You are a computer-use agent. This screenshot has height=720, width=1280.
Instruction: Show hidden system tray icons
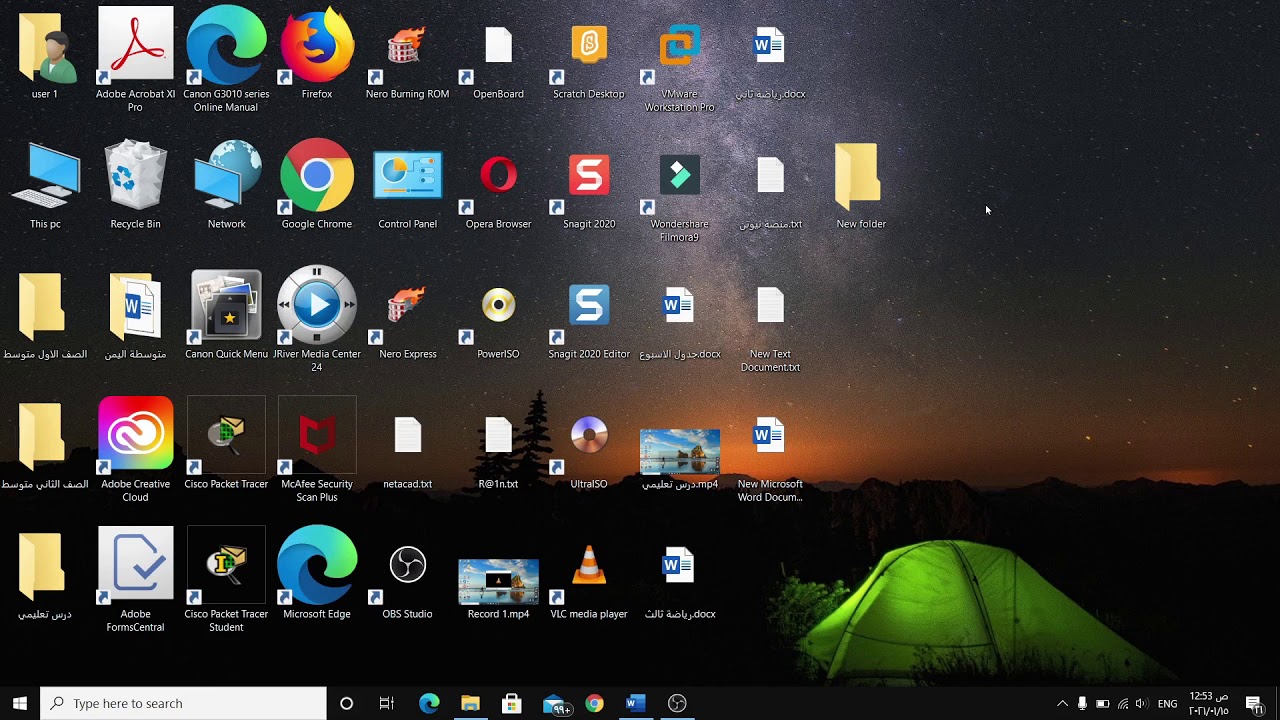pyautogui.click(x=1062, y=703)
